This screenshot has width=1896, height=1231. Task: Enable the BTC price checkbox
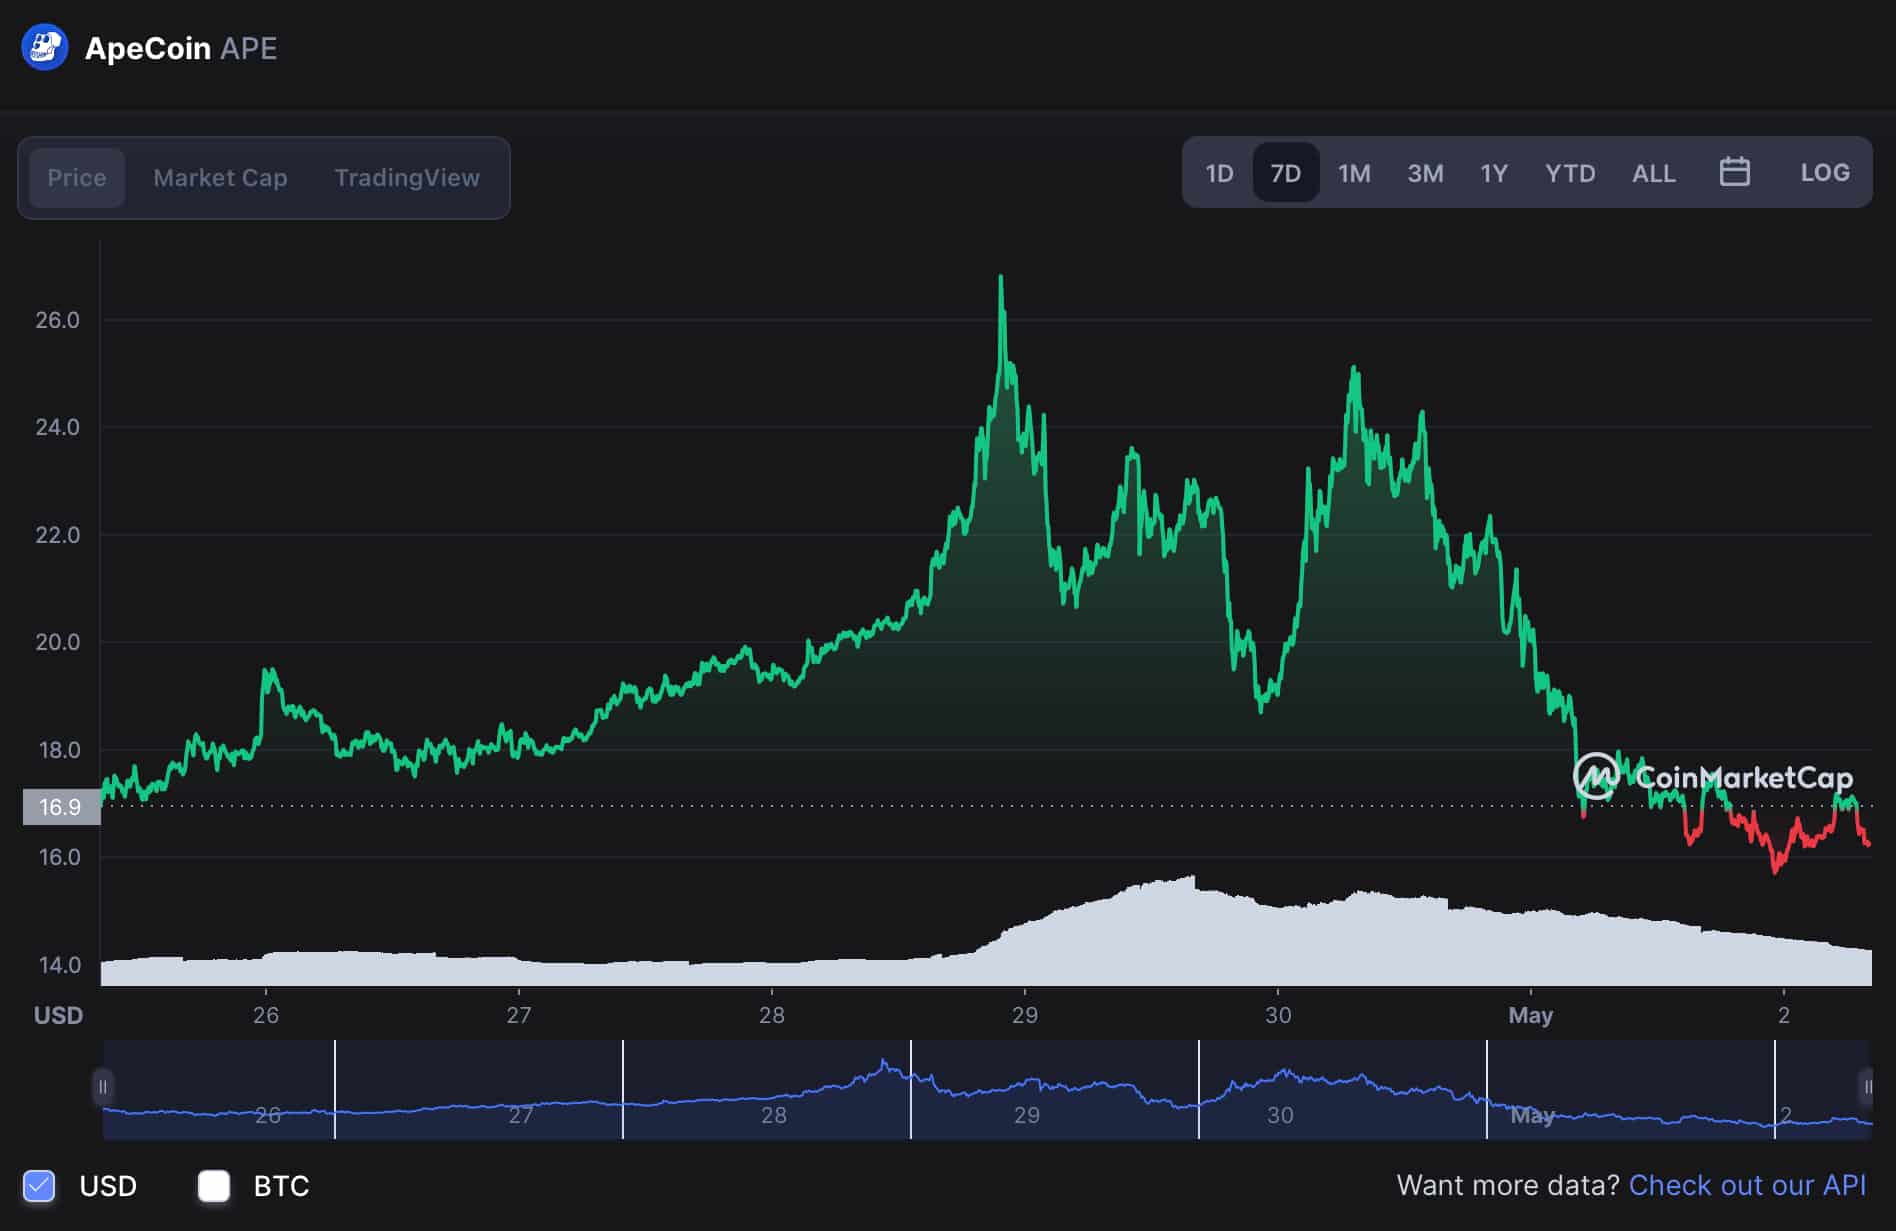[x=214, y=1186]
